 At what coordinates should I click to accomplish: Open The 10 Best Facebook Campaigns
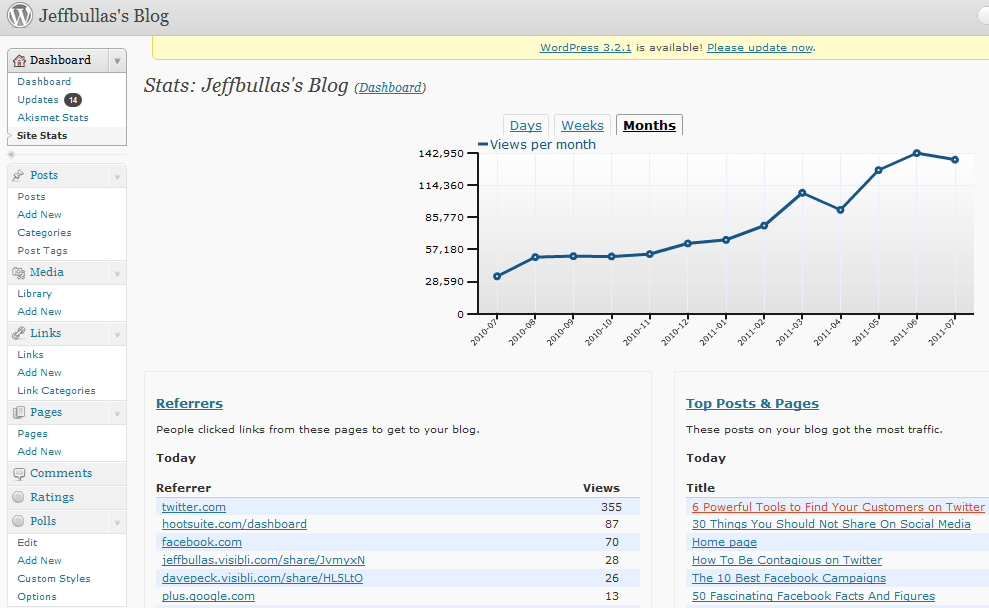click(788, 578)
